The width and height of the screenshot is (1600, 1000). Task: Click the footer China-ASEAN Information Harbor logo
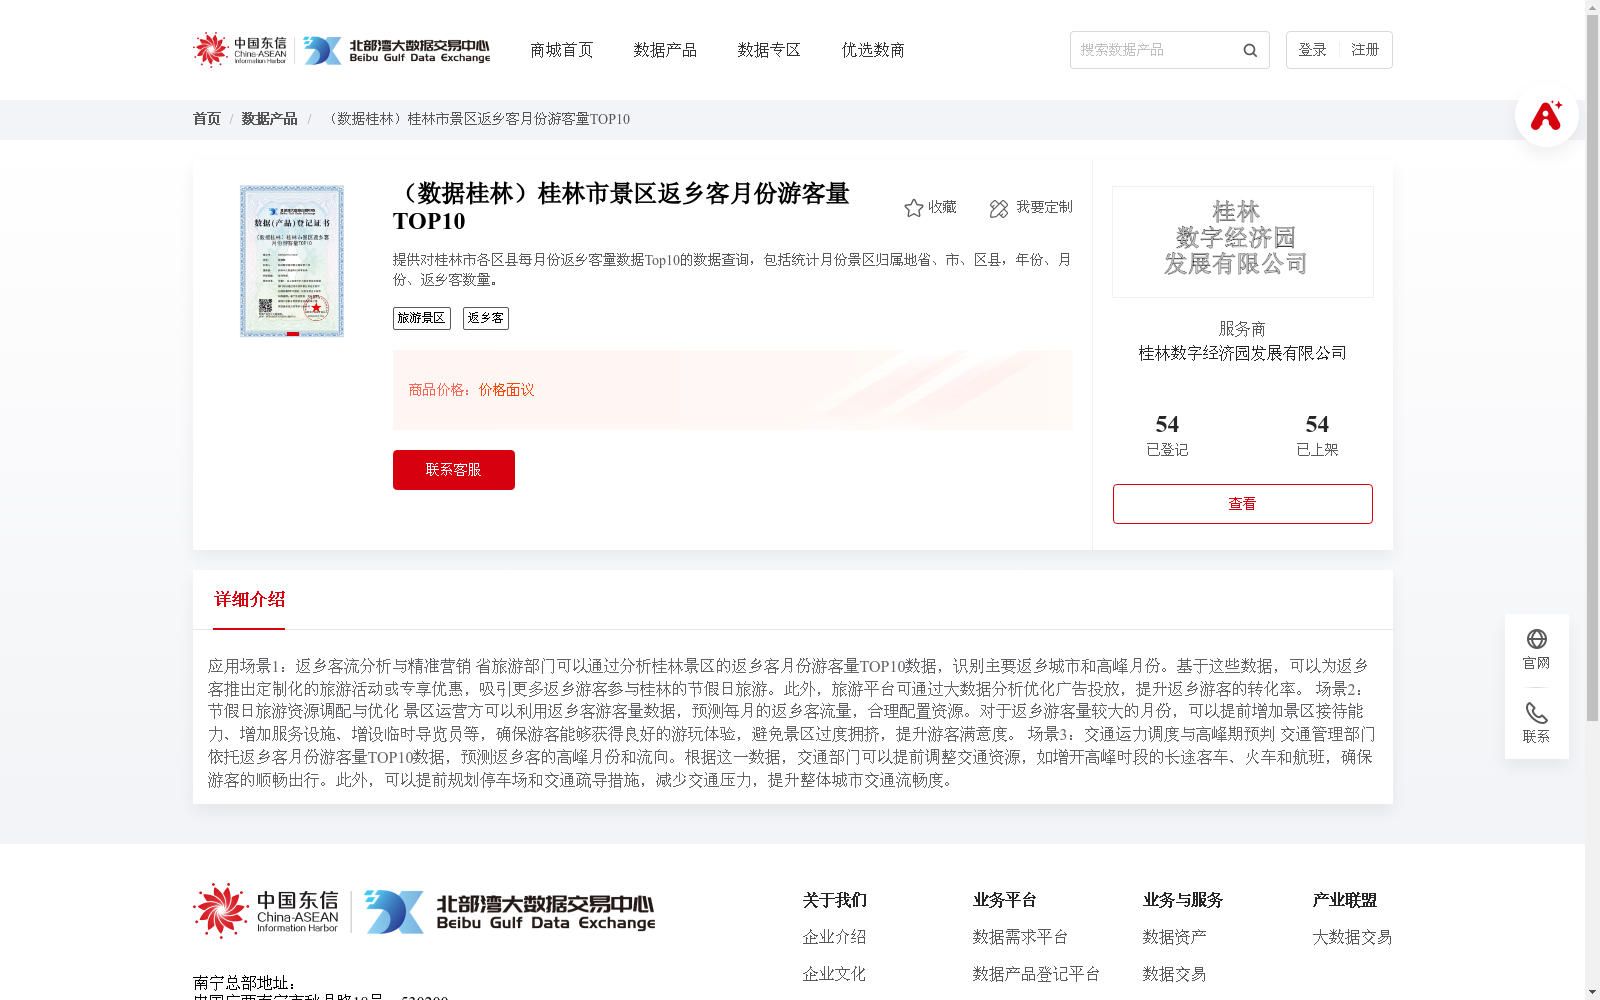(266, 911)
